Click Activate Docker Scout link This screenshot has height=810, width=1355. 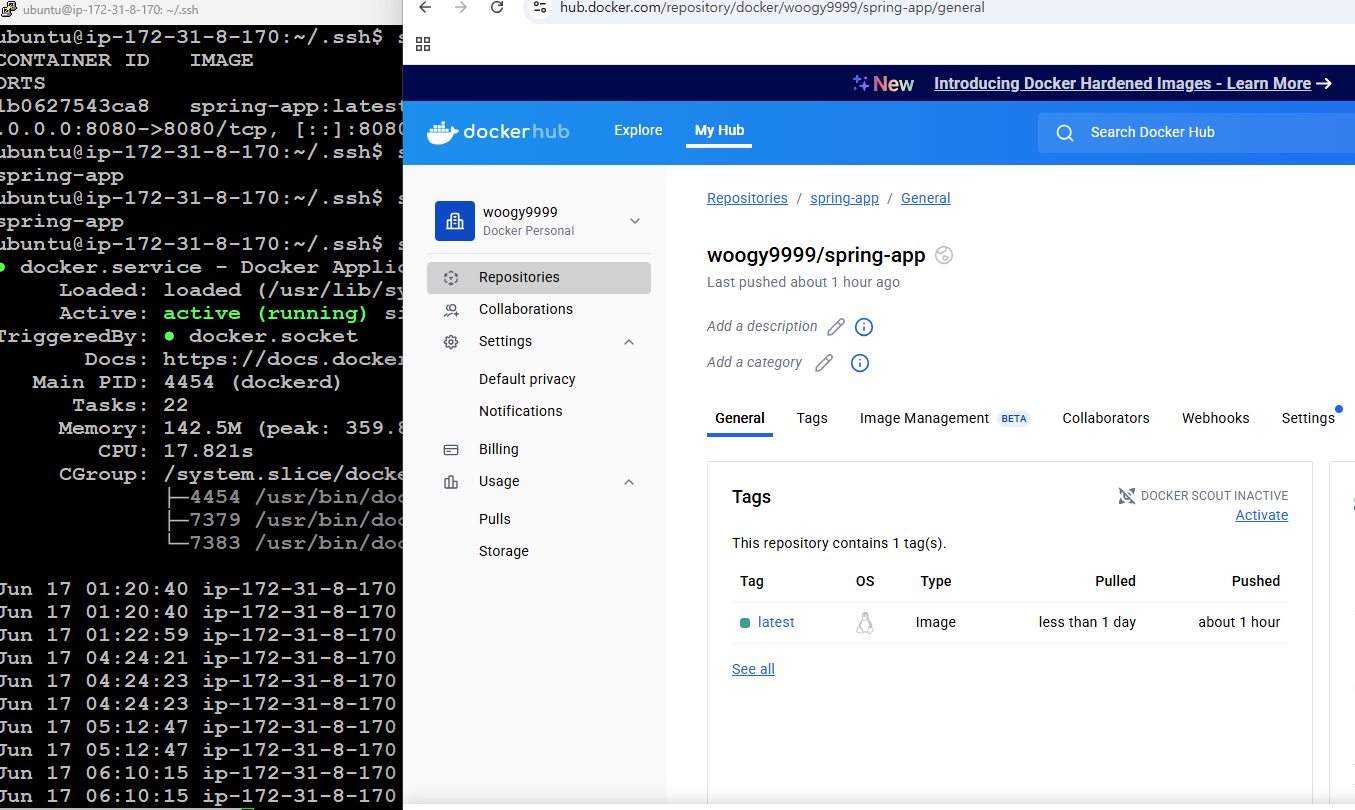1262,515
